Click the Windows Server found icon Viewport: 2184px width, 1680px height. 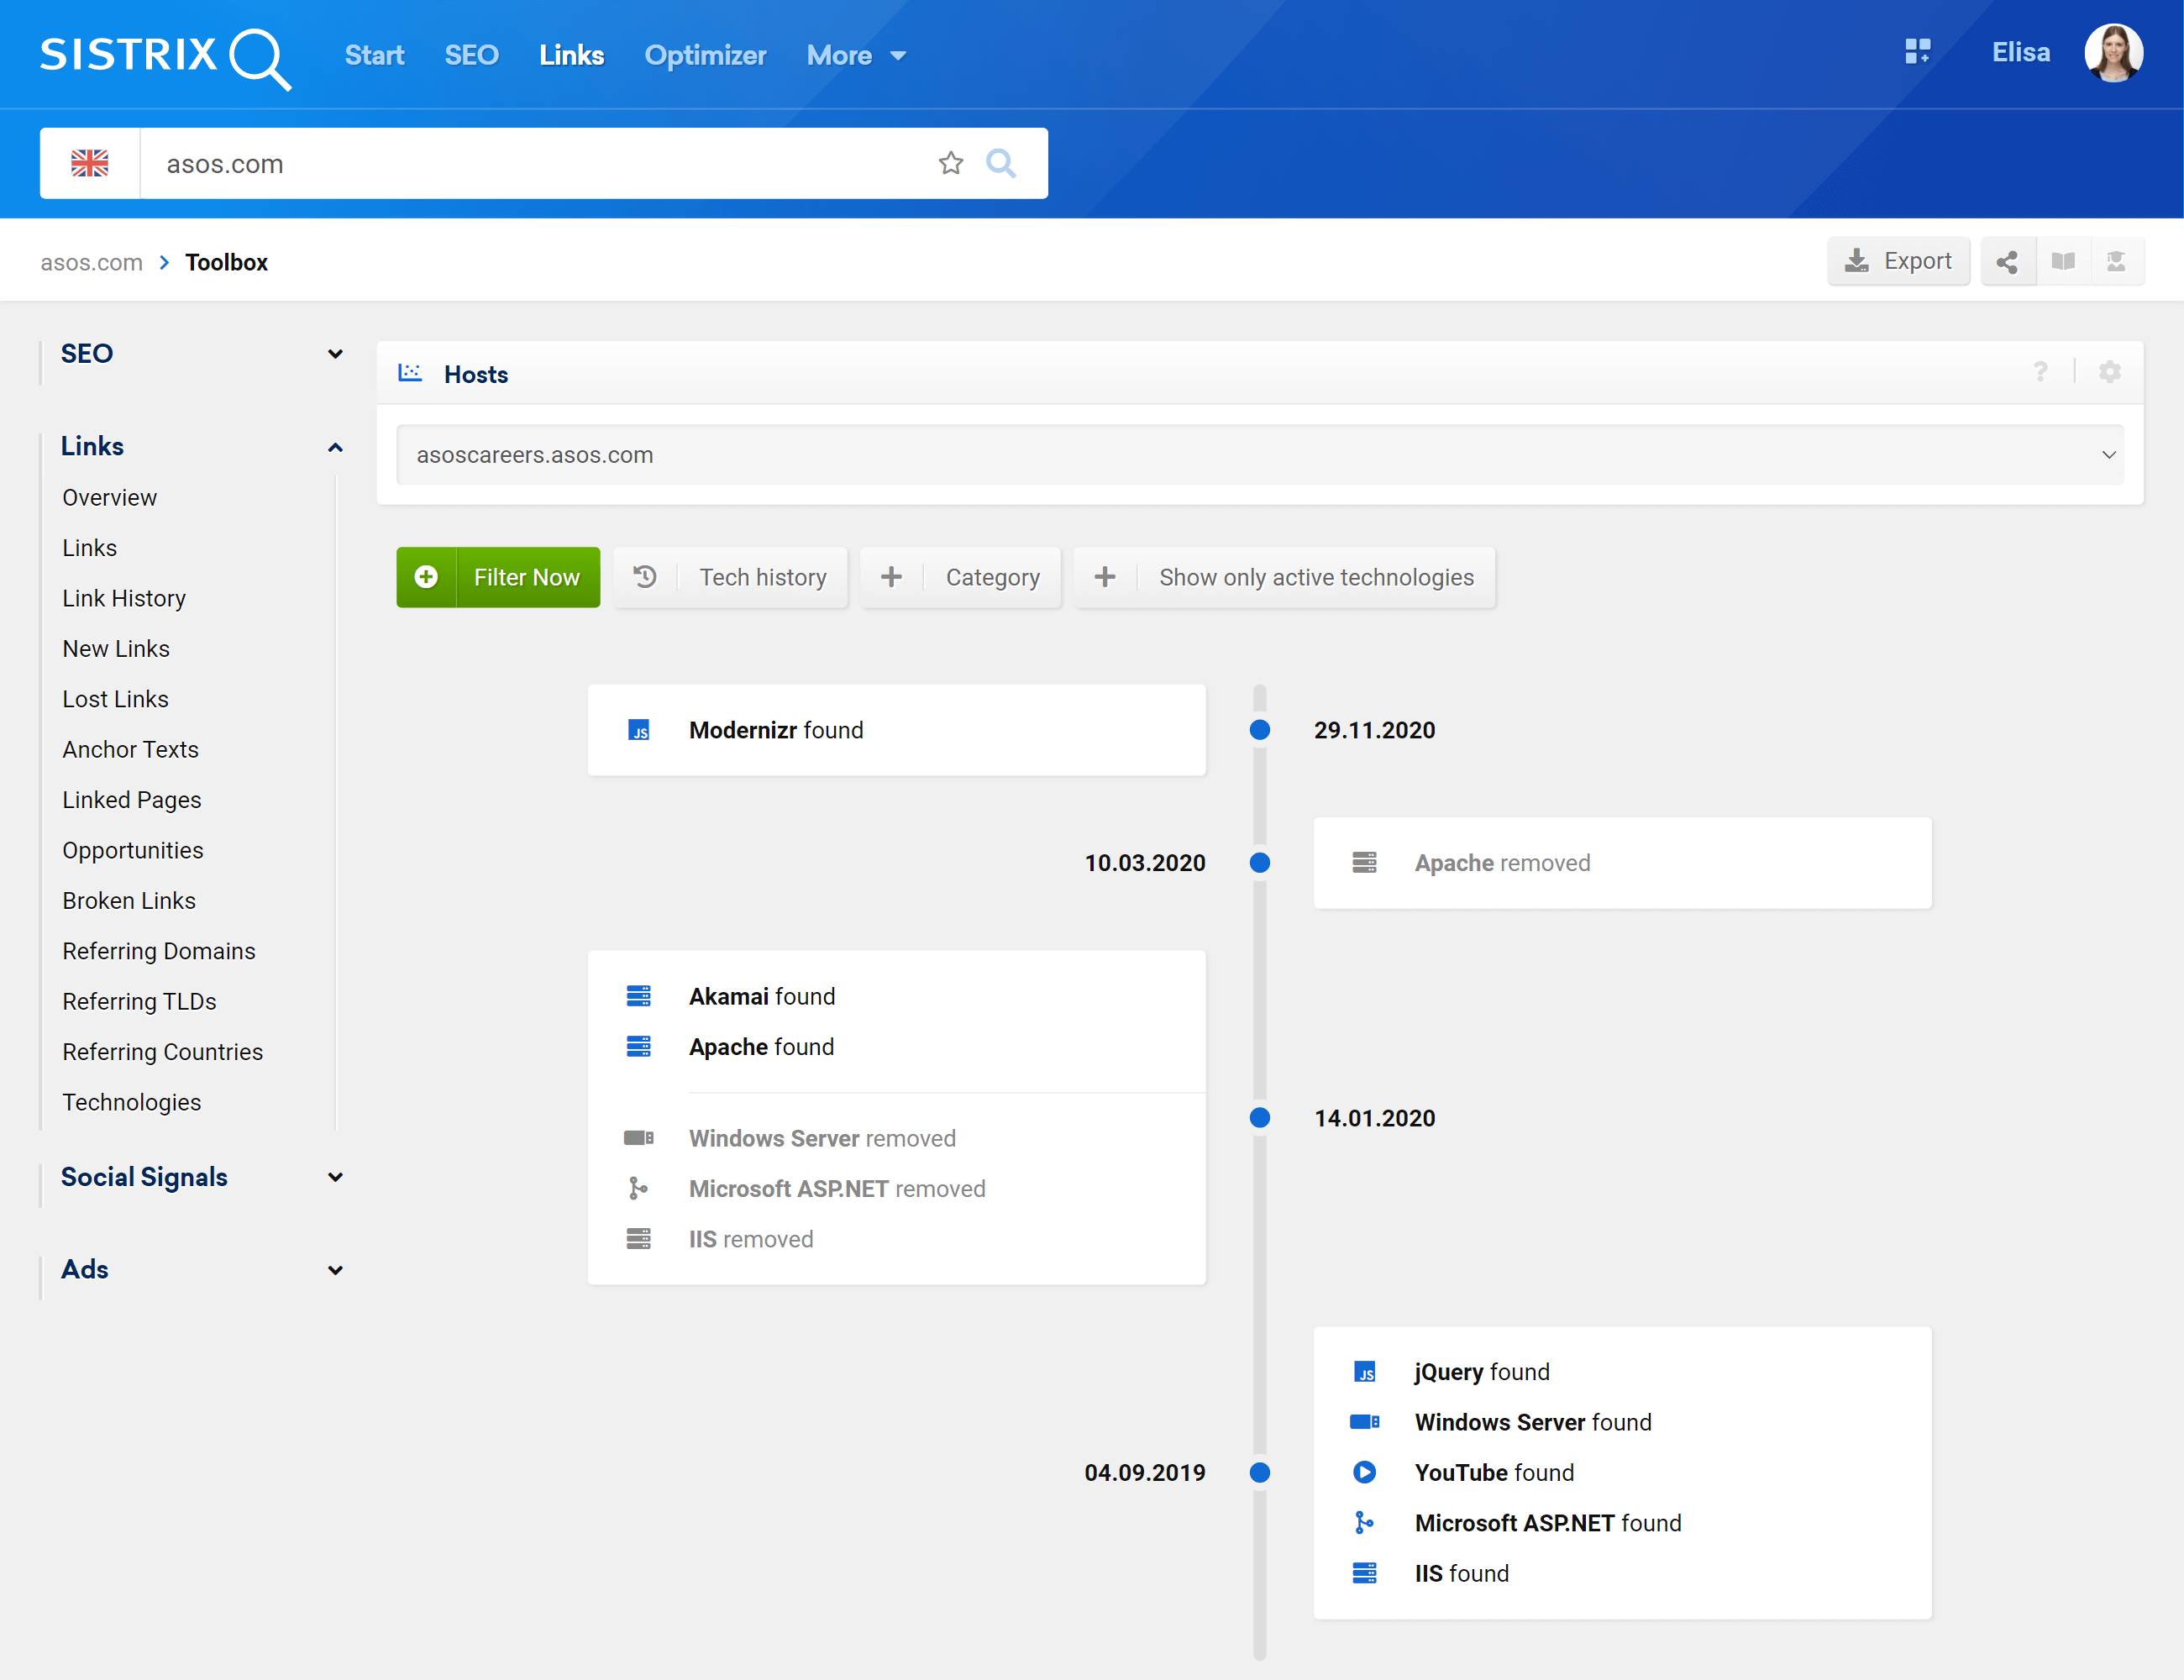tap(1364, 1422)
